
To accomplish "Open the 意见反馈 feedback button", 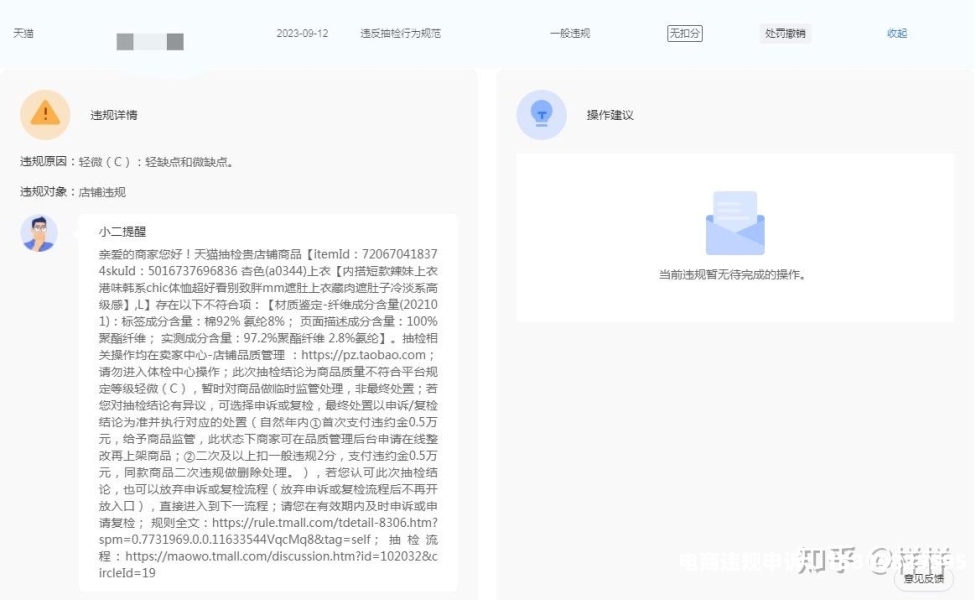I will coord(924,579).
